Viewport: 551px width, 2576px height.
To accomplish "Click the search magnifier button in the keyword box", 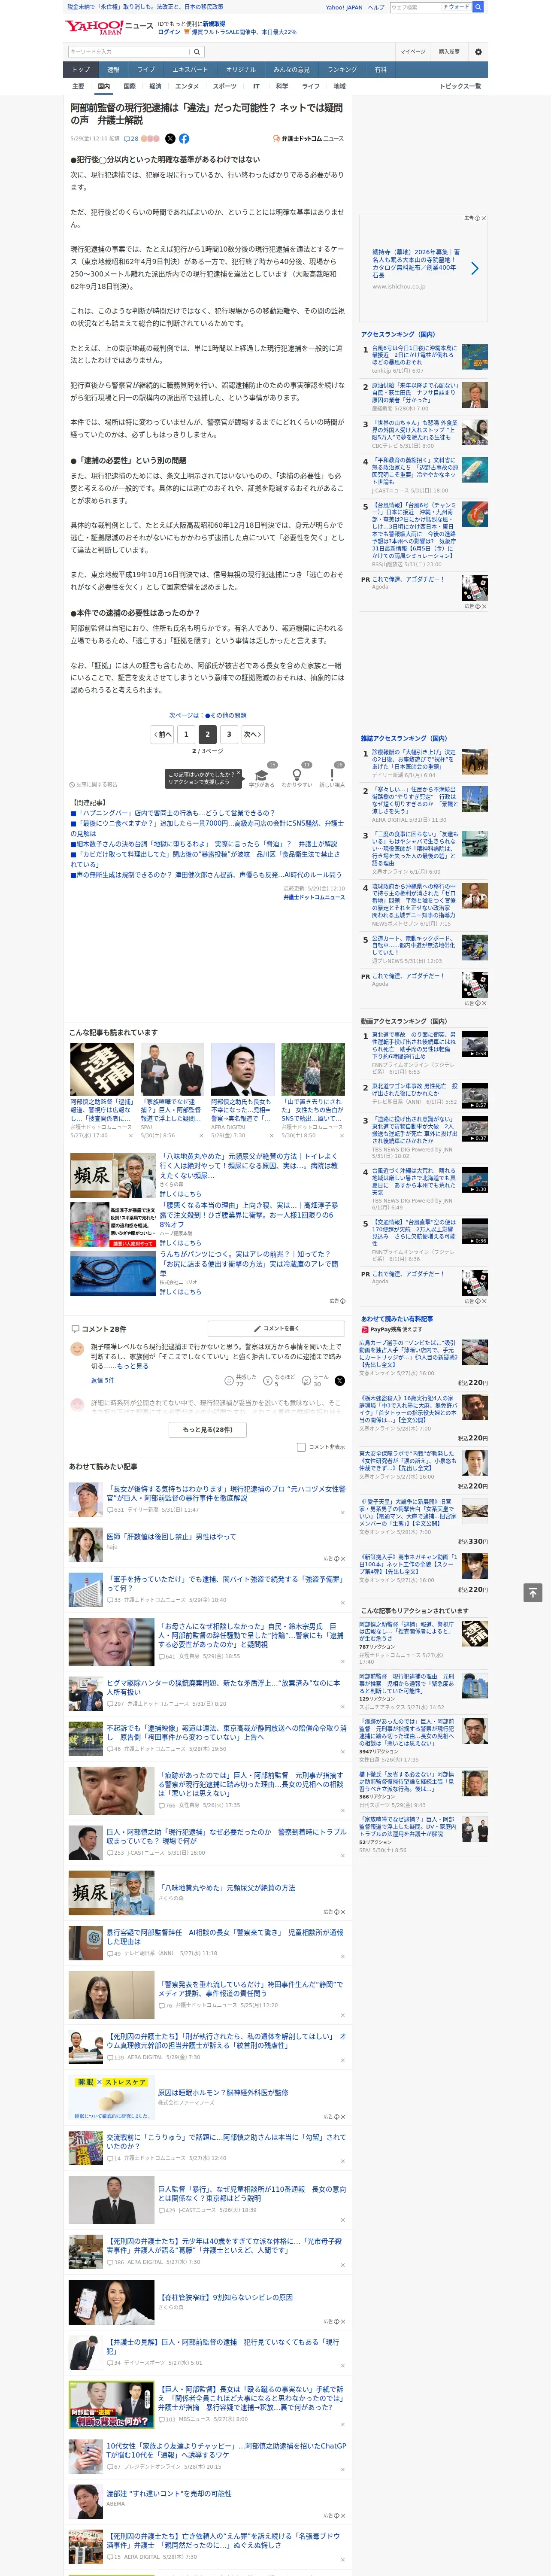I will pyautogui.click(x=197, y=51).
